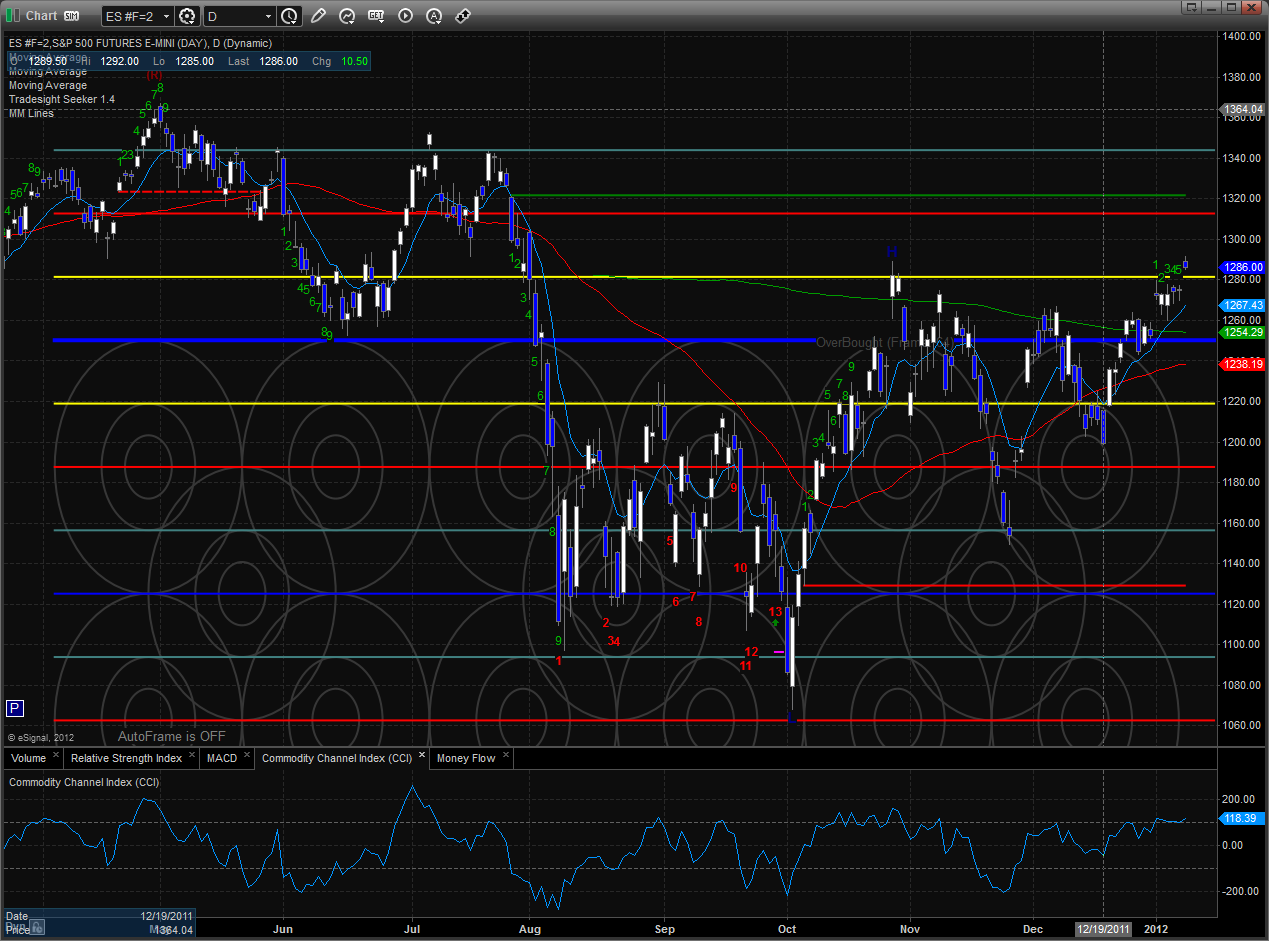Click the Aug label on time axis

[530, 929]
